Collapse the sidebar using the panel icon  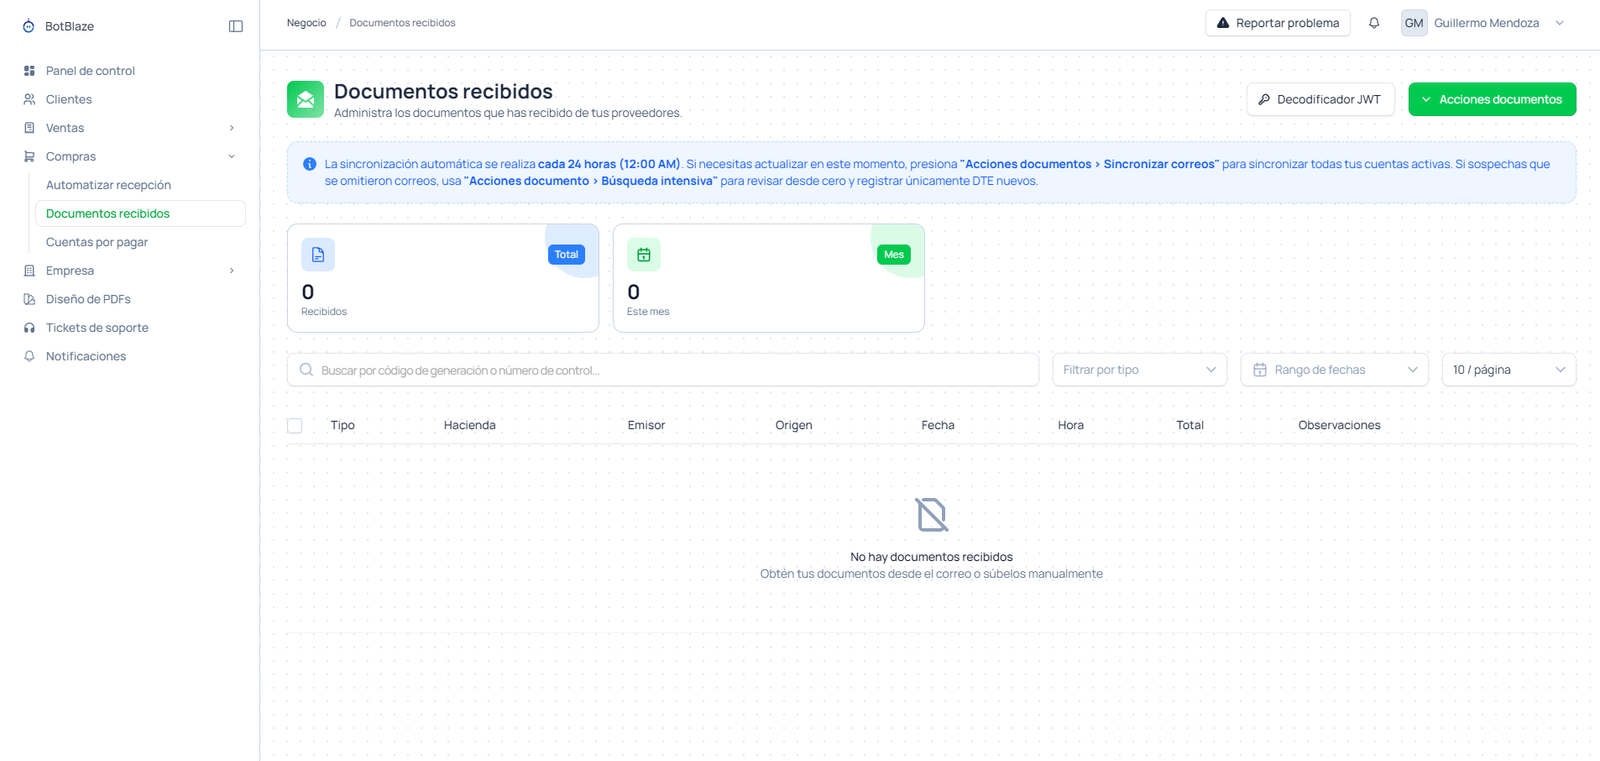click(x=236, y=26)
